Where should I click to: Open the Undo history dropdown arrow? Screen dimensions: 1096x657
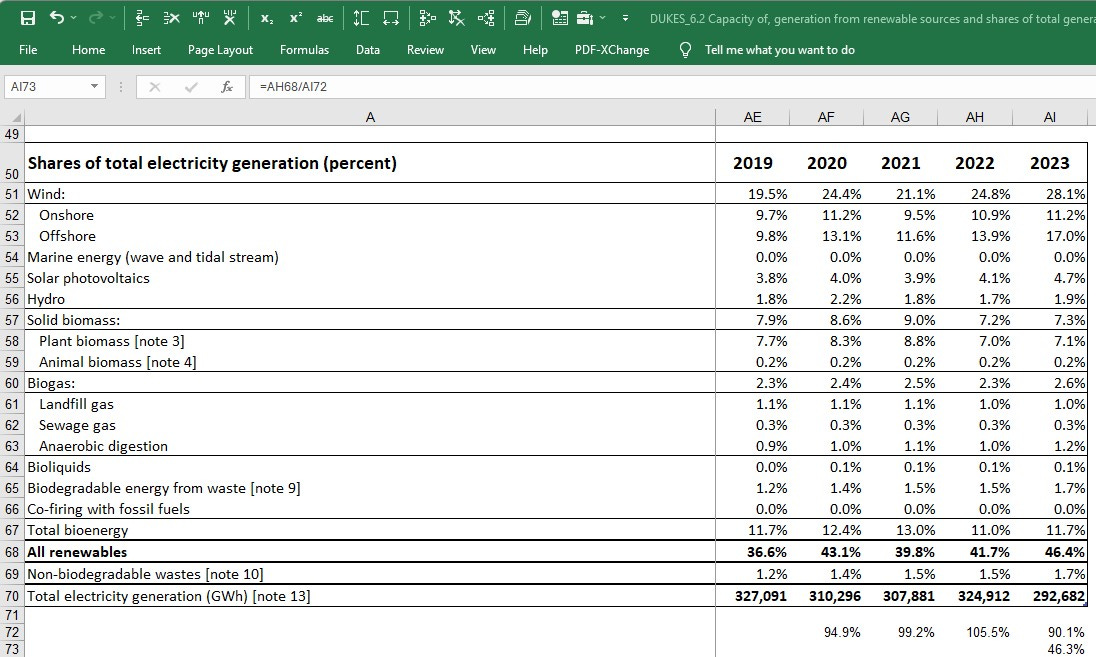point(73,18)
